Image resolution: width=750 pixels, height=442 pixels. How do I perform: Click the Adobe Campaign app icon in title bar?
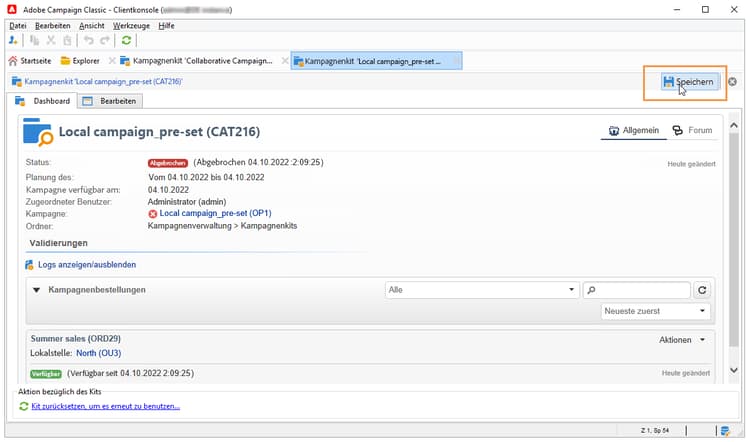(x=12, y=9)
